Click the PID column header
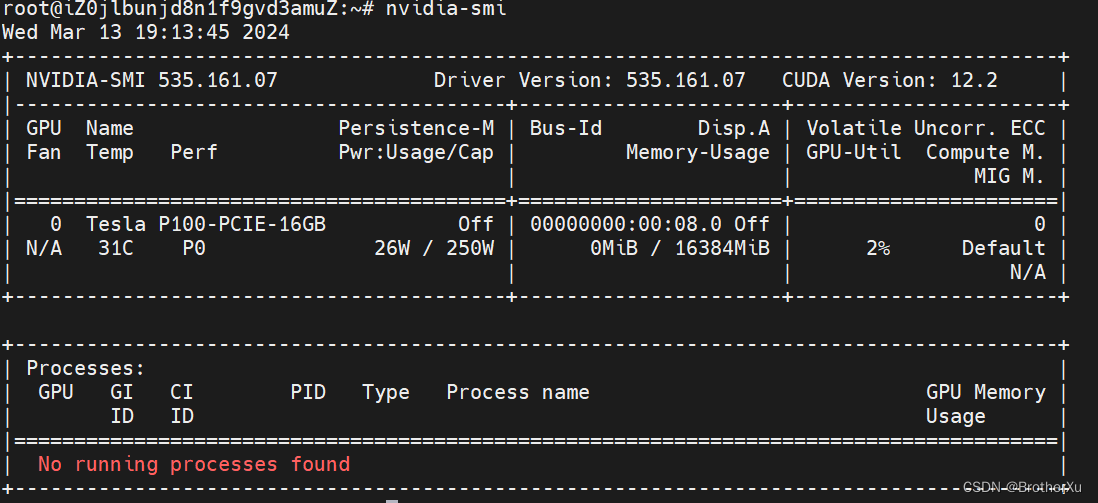1098x503 pixels. [308, 392]
